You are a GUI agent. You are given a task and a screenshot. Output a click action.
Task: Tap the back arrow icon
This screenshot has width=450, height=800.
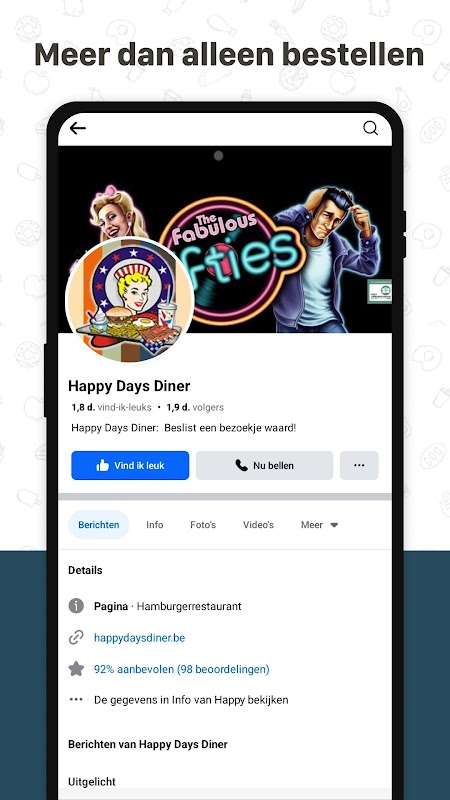click(x=78, y=128)
